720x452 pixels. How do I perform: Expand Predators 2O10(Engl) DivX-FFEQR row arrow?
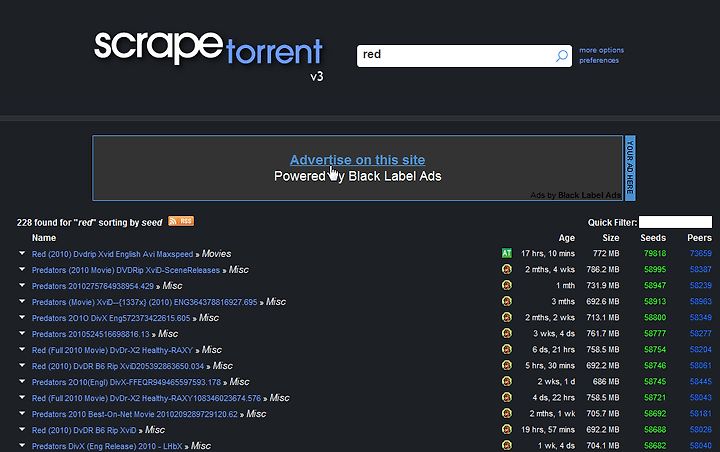[22, 381]
